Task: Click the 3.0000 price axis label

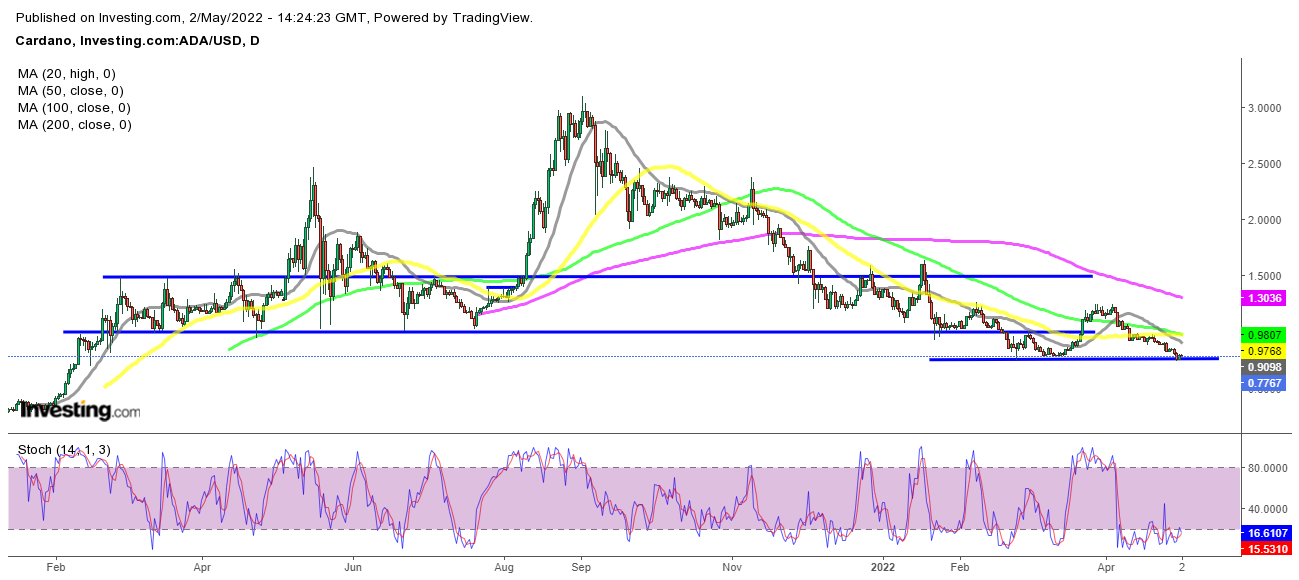Action: (1266, 108)
